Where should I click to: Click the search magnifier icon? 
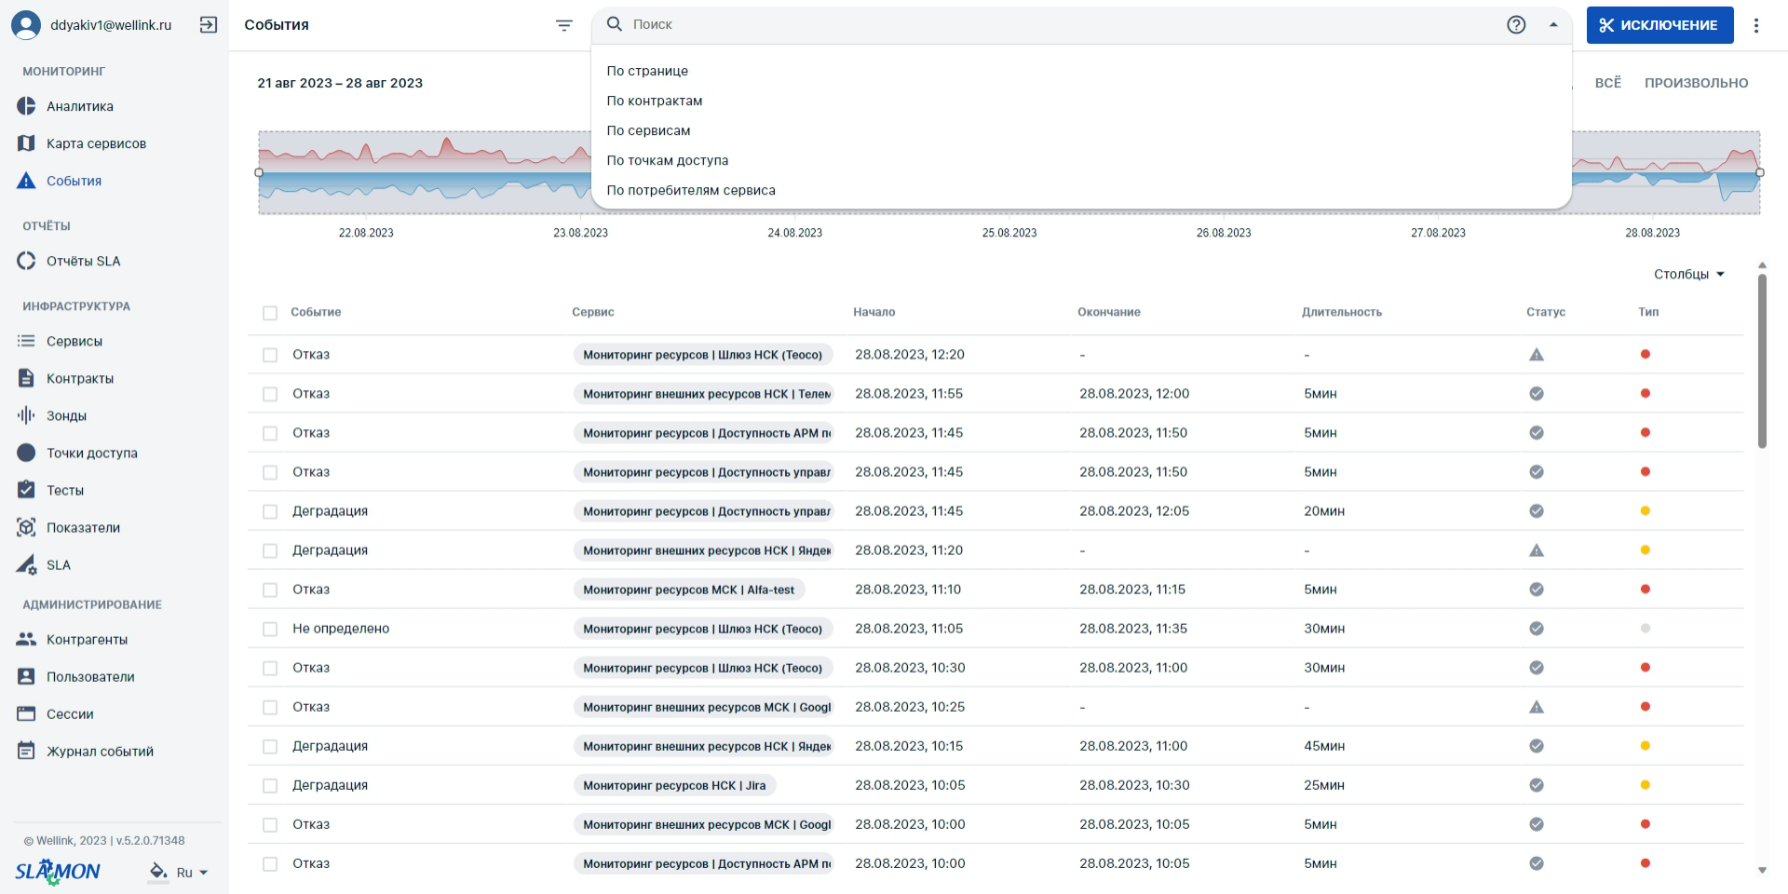tap(615, 24)
